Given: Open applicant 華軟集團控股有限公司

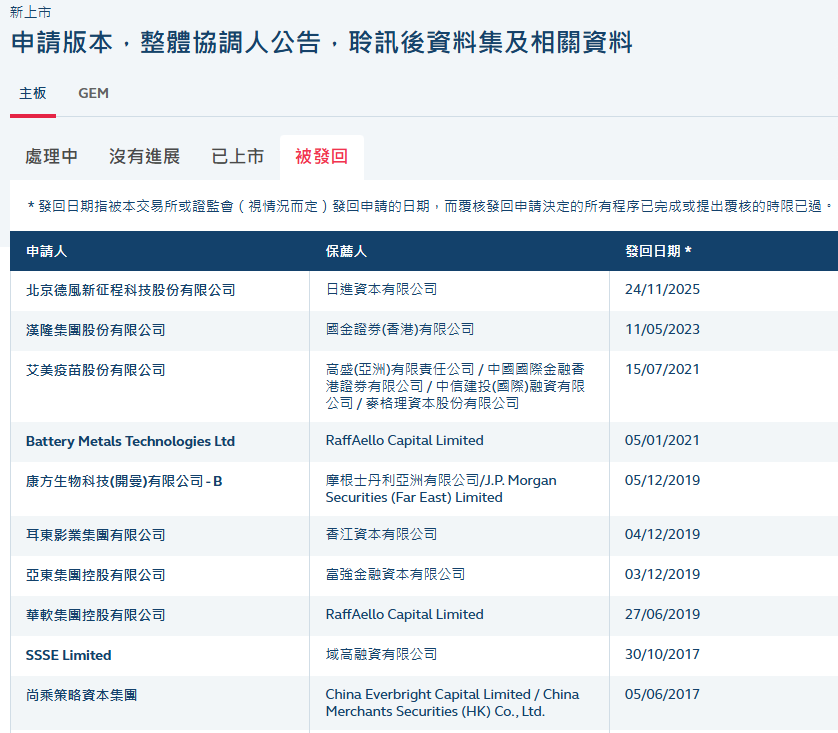Looking at the screenshot, I should tap(96, 615).
